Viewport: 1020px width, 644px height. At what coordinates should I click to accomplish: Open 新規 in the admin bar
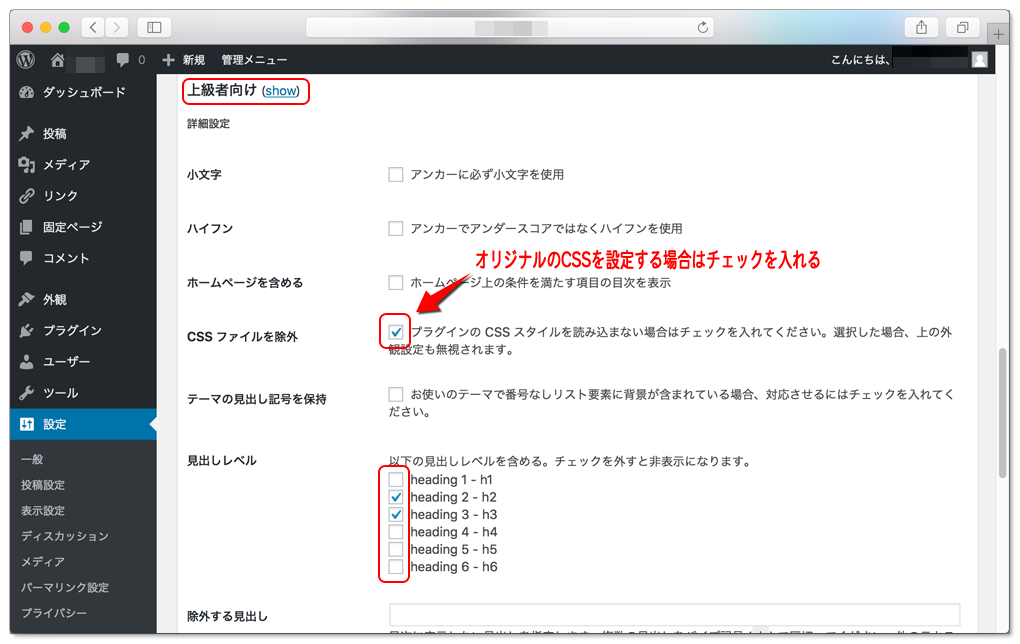coord(189,60)
